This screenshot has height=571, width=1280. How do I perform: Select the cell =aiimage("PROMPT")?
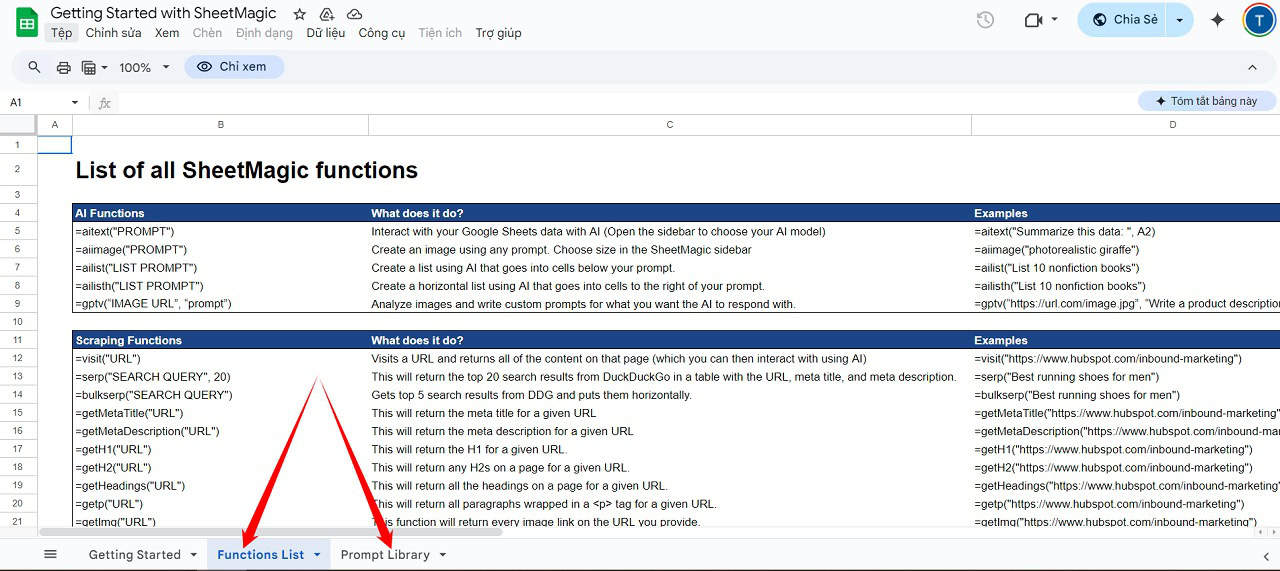220,250
